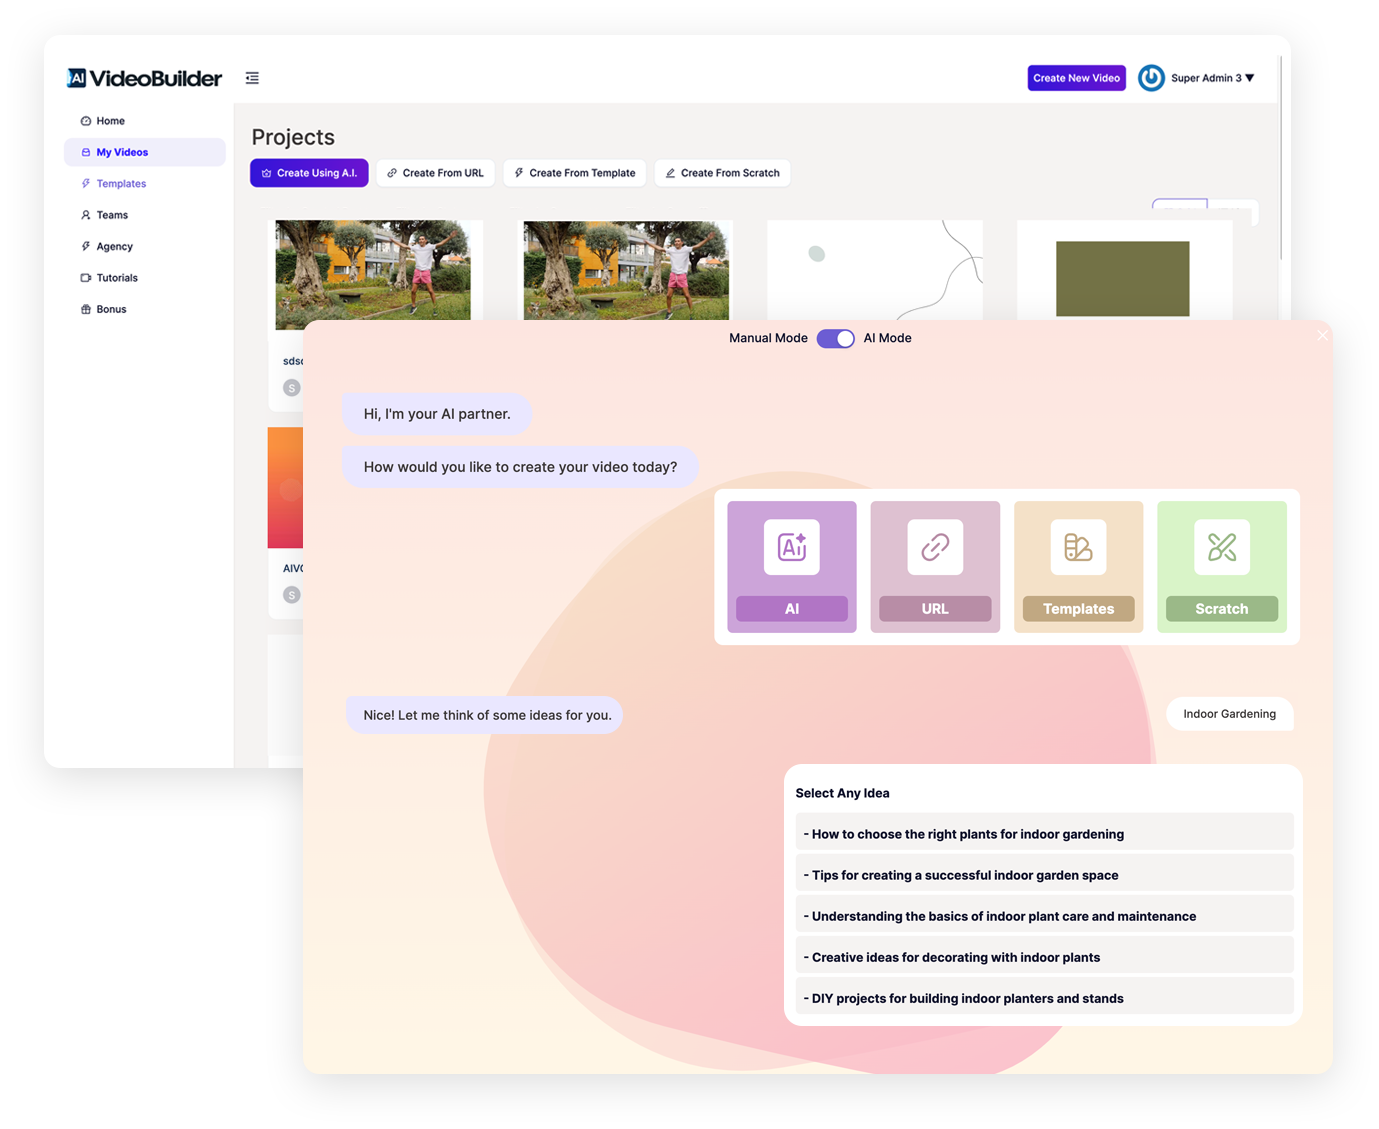Image resolution: width=1379 pixels, height=1129 pixels.
Task: Click the Create Using A.I. button
Action: coord(309,173)
